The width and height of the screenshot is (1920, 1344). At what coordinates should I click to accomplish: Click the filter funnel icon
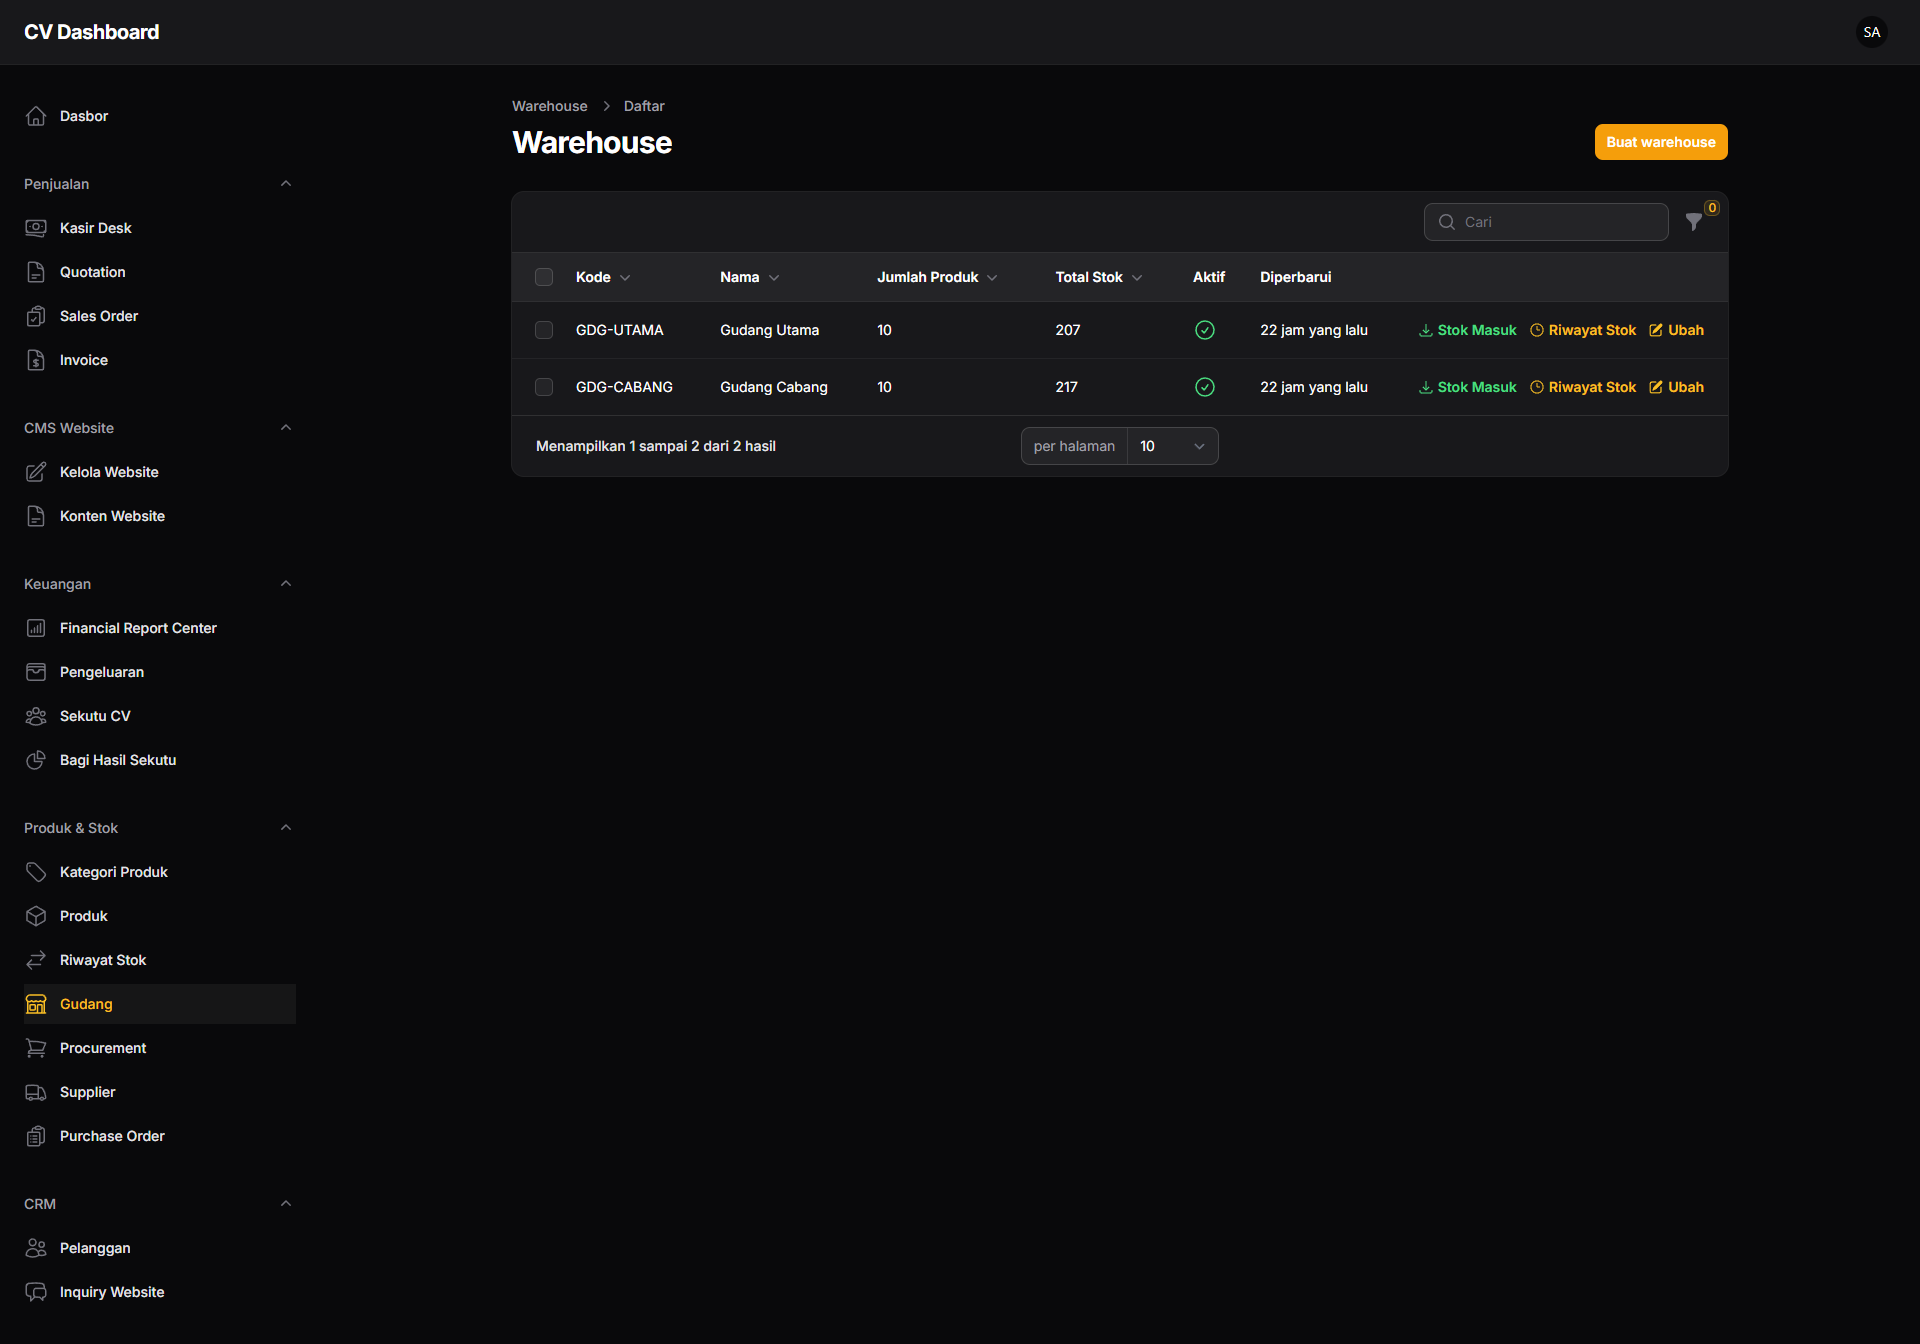(1693, 222)
